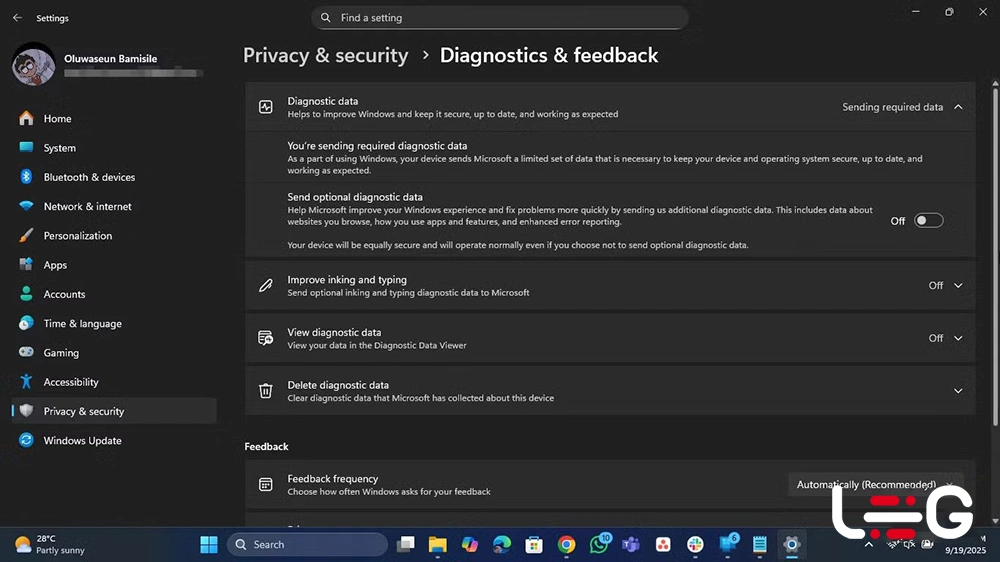Click the Network & internet icon
This screenshot has height=562, width=1000.
click(x=26, y=206)
